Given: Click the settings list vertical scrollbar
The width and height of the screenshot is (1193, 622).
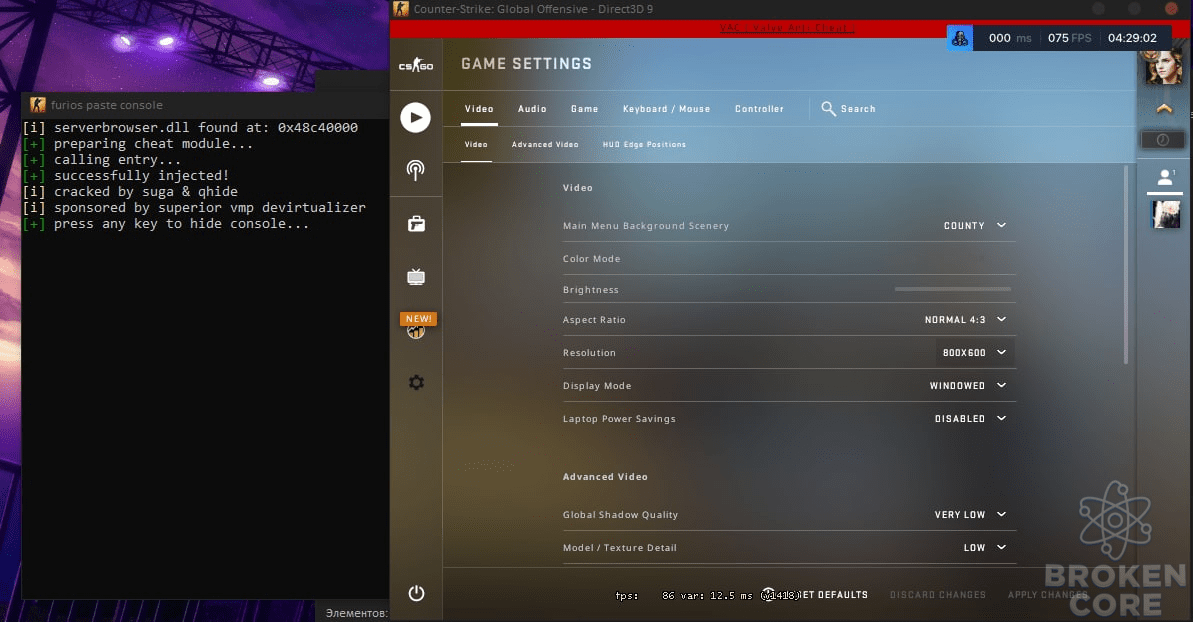Looking at the screenshot, I should coord(1126,264).
